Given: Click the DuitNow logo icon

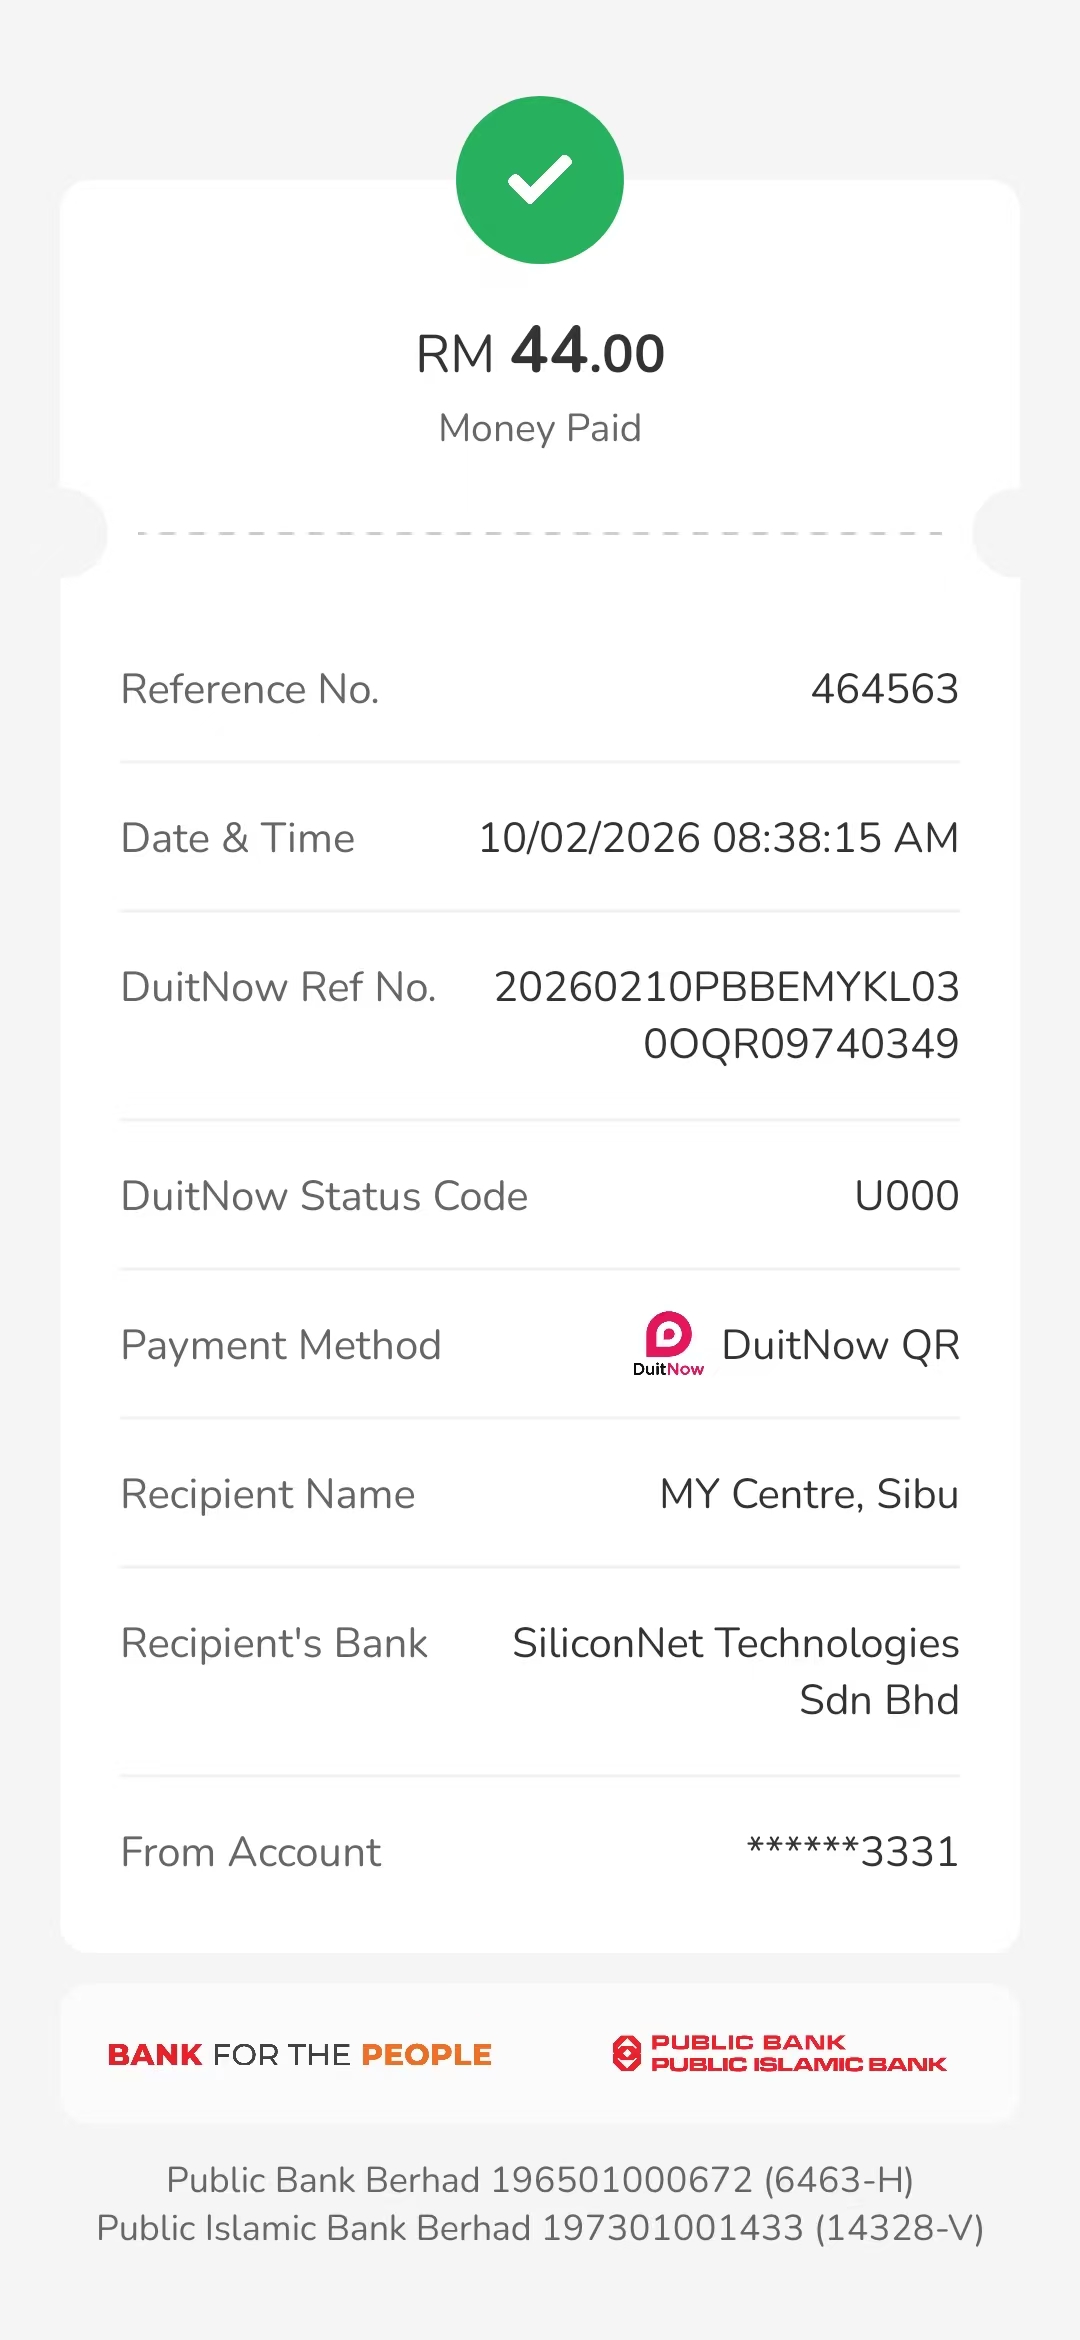Looking at the screenshot, I should [x=668, y=1343].
